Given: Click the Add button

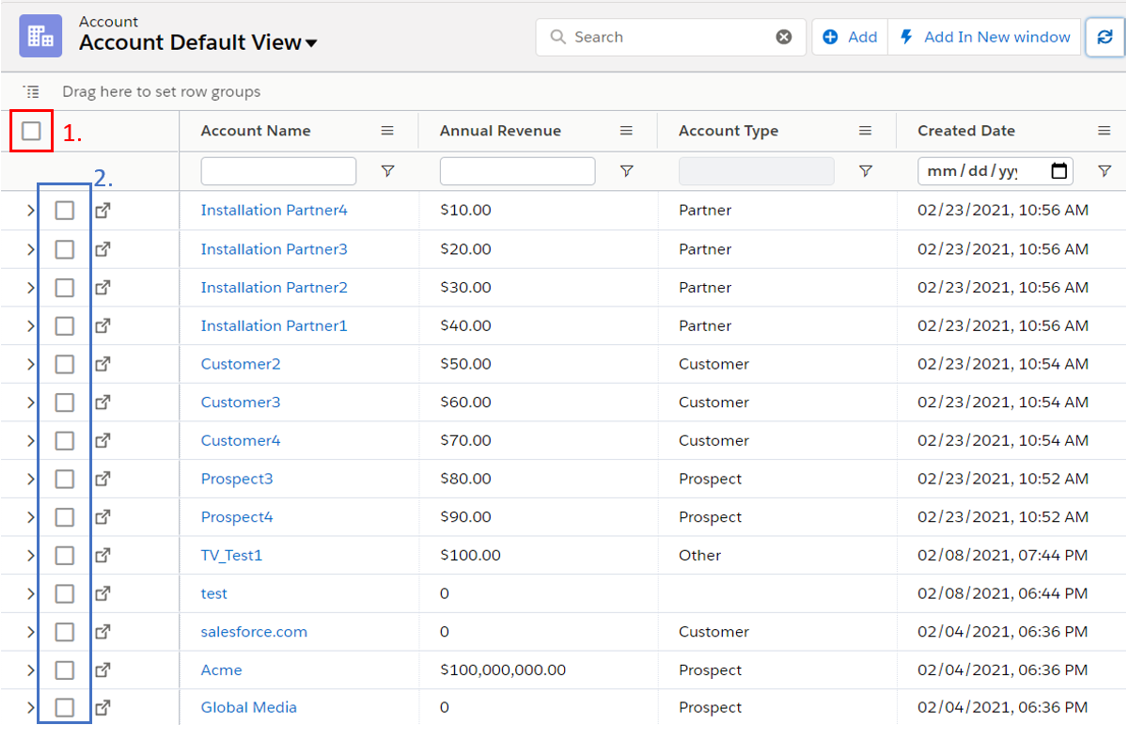Looking at the screenshot, I should tap(850, 37).
